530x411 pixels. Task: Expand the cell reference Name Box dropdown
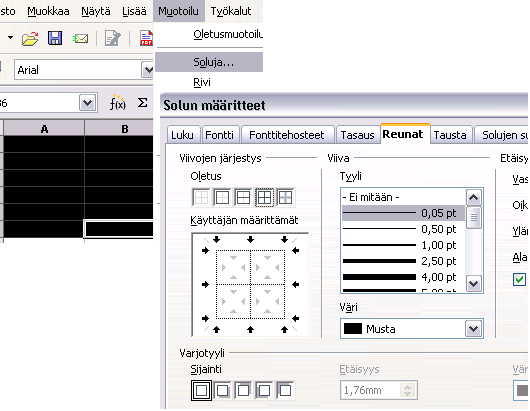(88, 103)
